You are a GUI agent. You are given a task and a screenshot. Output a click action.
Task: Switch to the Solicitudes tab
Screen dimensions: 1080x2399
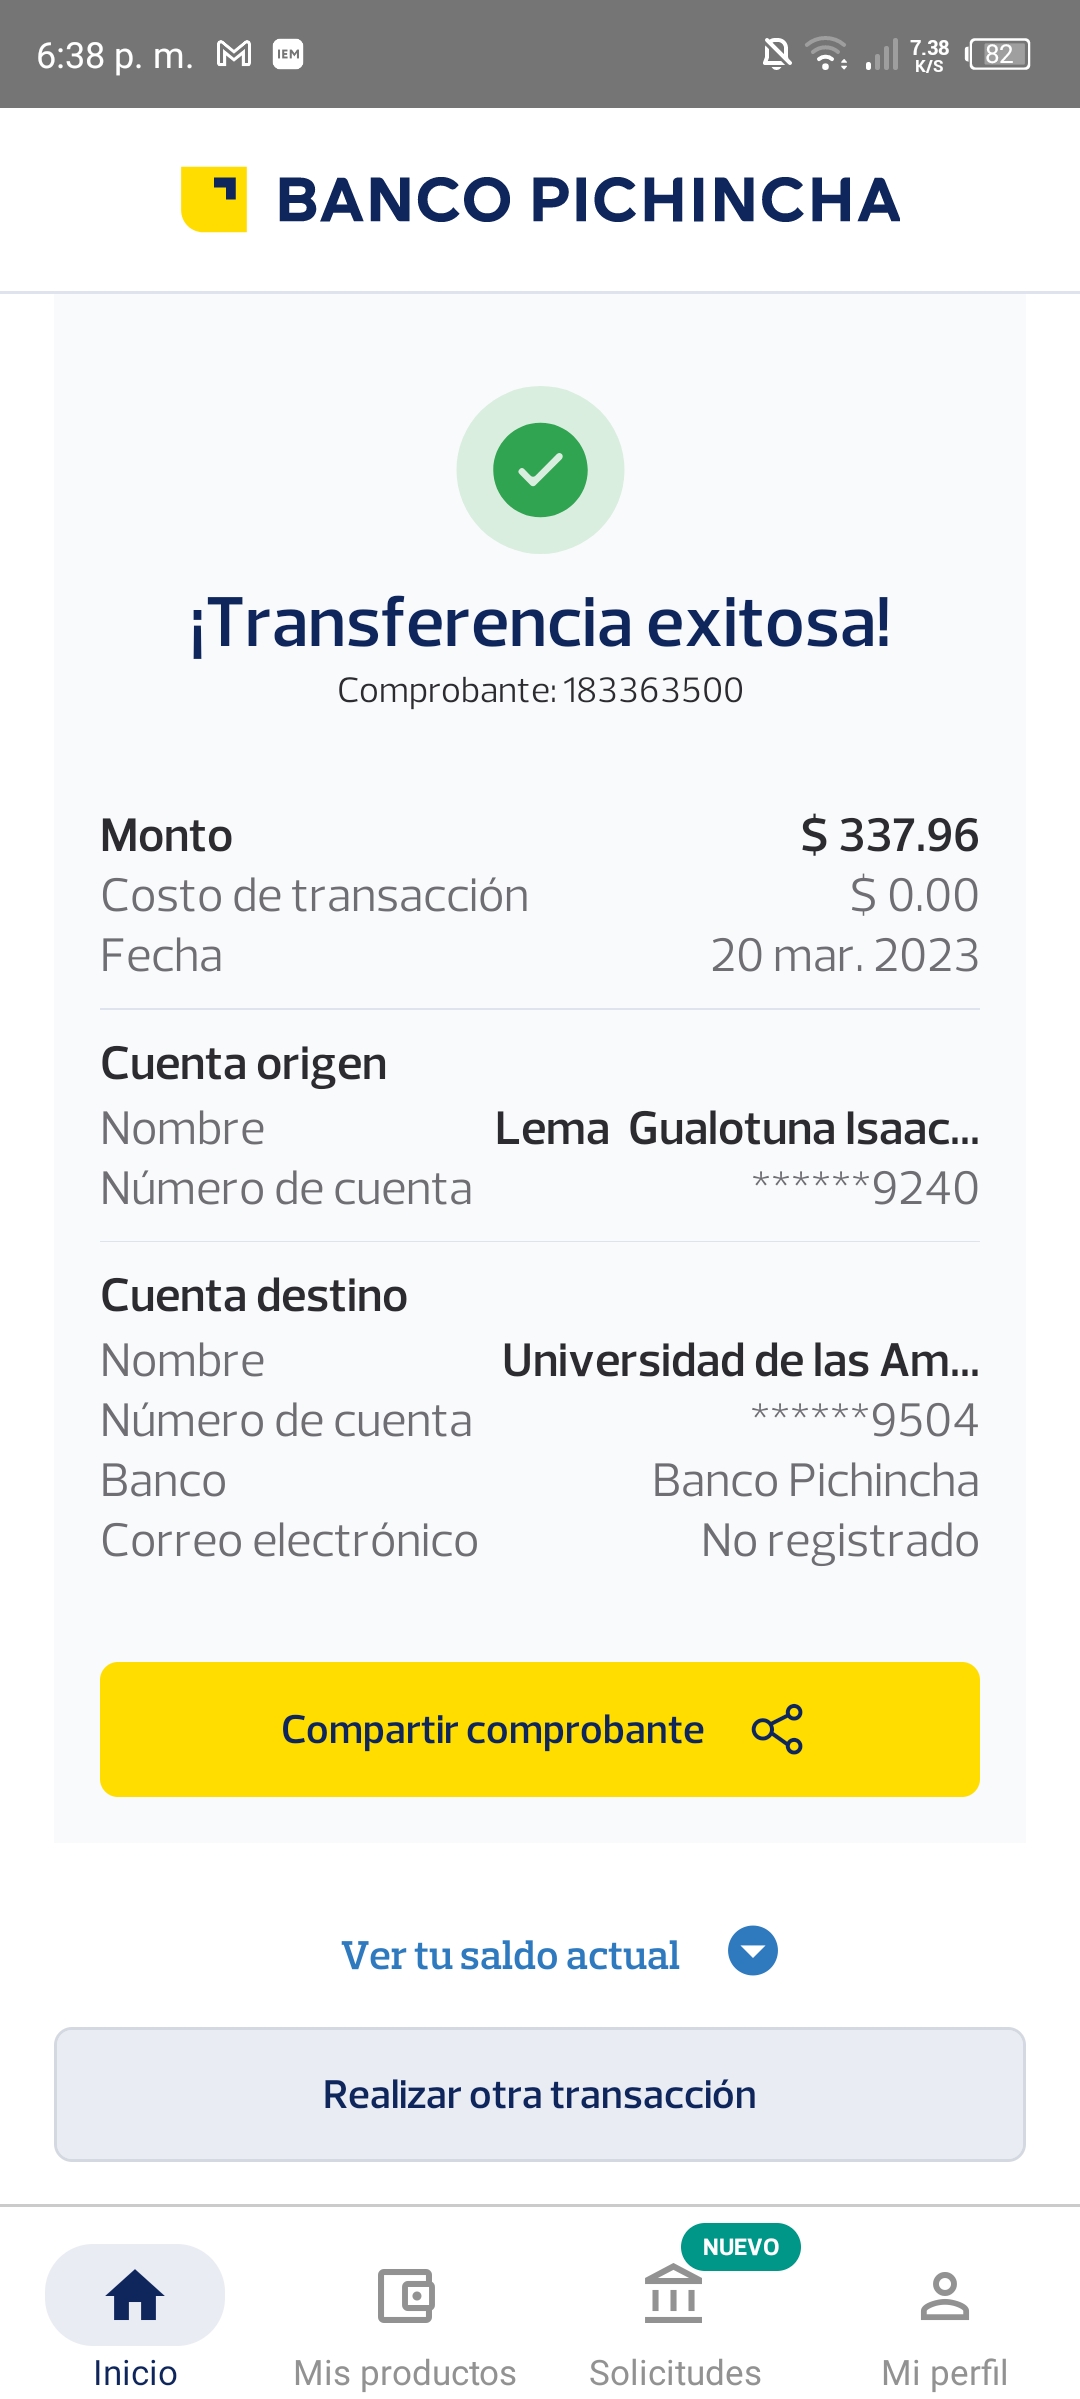click(675, 2372)
